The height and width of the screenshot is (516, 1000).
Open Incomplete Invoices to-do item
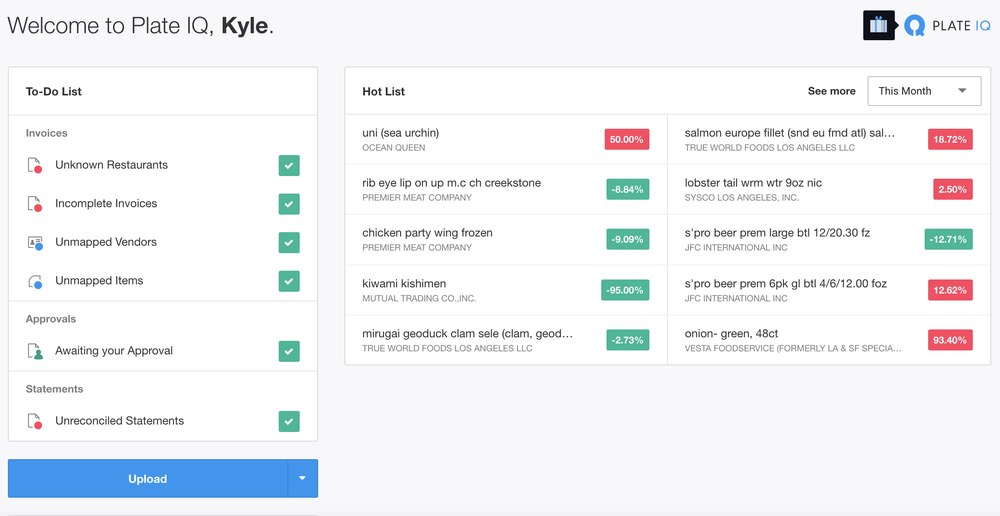106,204
